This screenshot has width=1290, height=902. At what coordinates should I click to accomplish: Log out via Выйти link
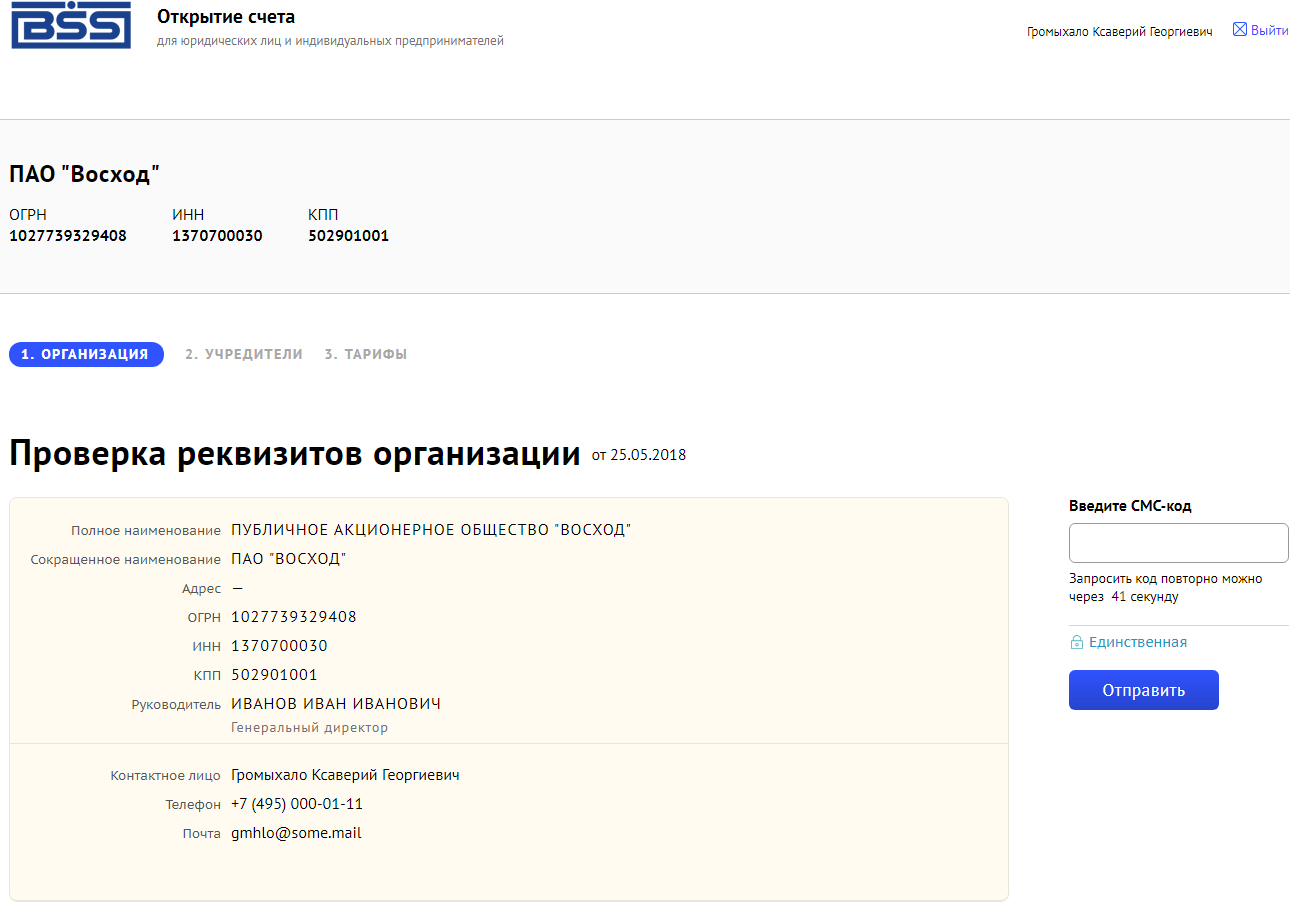pyautogui.click(x=1269, y=30)
